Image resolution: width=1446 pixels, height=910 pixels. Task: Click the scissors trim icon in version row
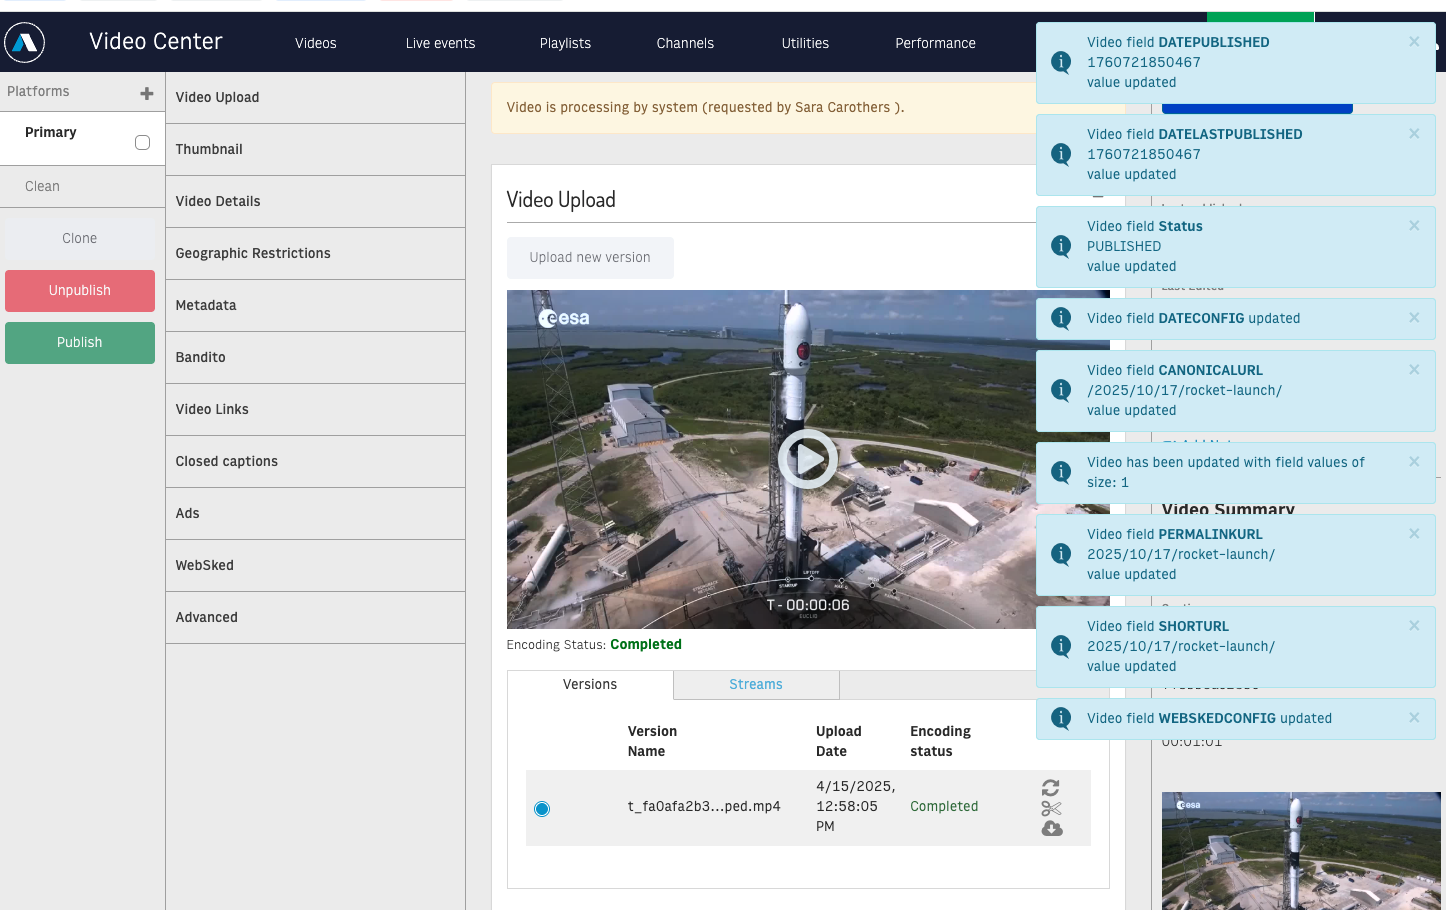click(1051, 808)
